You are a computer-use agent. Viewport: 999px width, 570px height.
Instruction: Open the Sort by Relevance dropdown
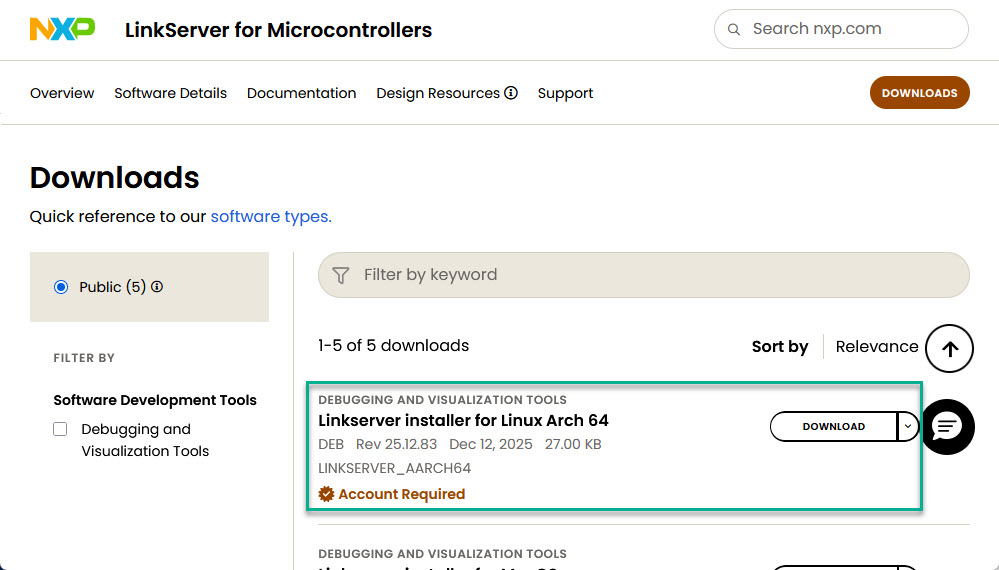(876, 346)
